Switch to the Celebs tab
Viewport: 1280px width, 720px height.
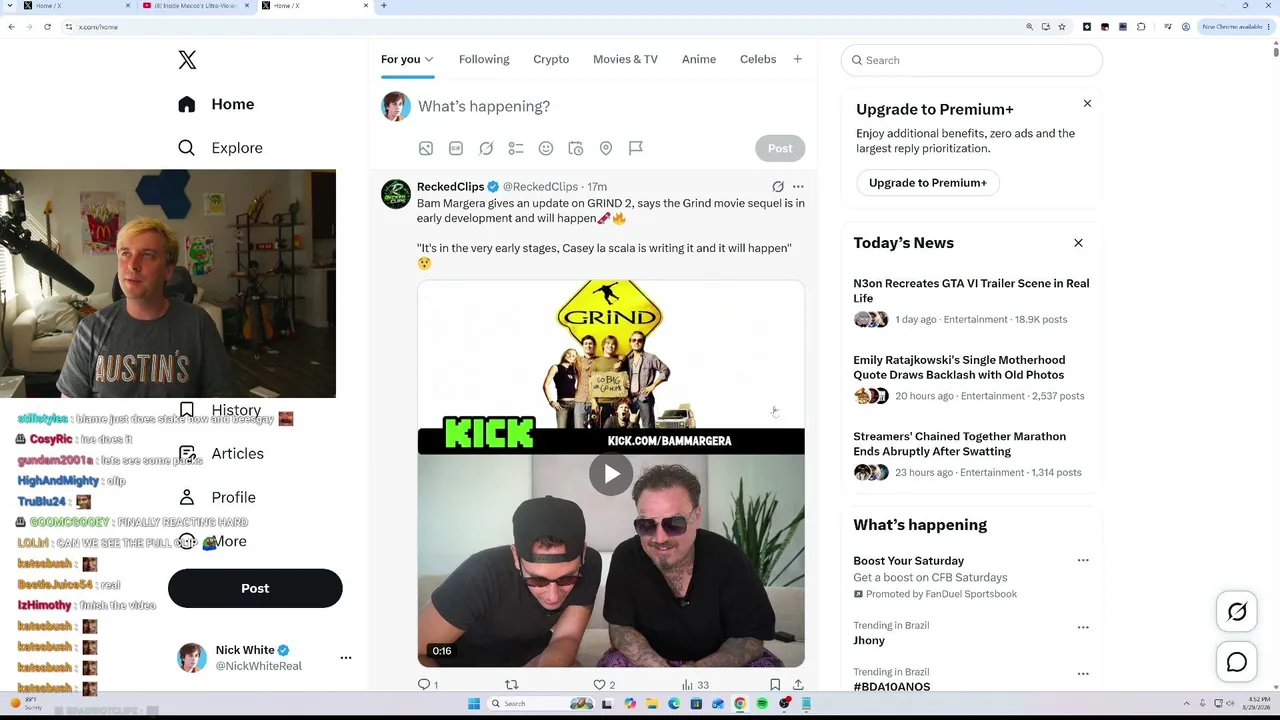(x=758, y=60)
